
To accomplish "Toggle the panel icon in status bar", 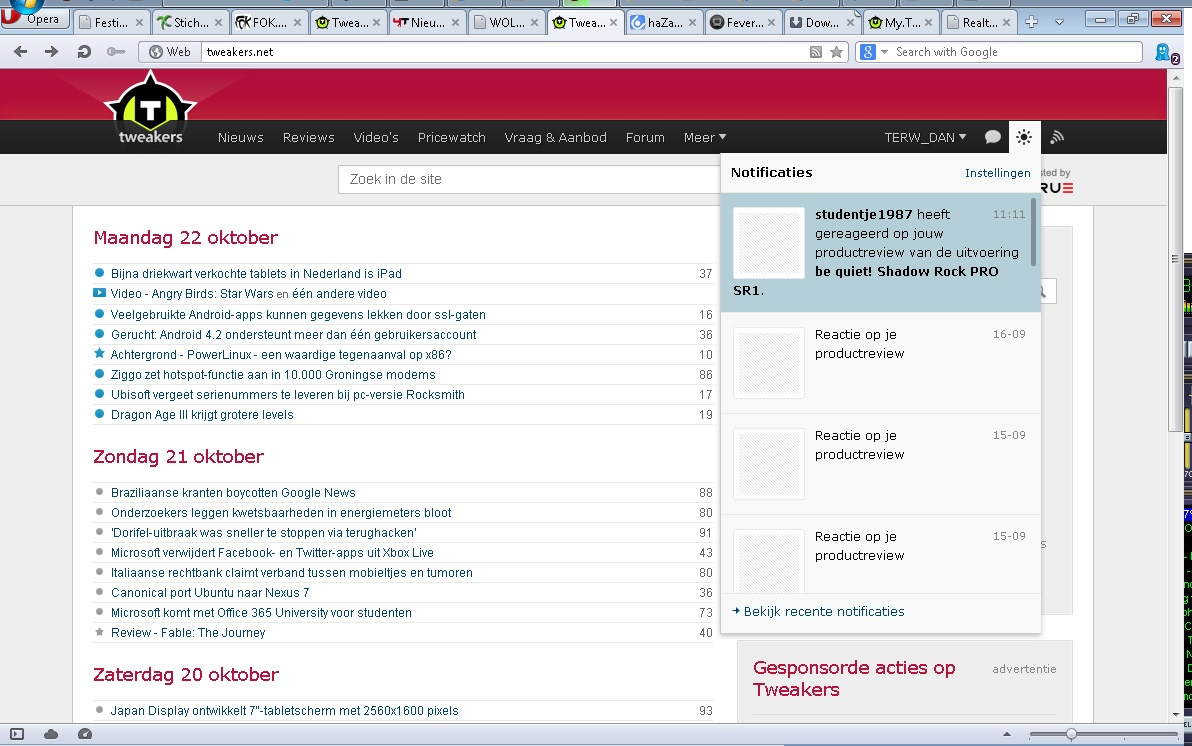I will coord(17,734).
